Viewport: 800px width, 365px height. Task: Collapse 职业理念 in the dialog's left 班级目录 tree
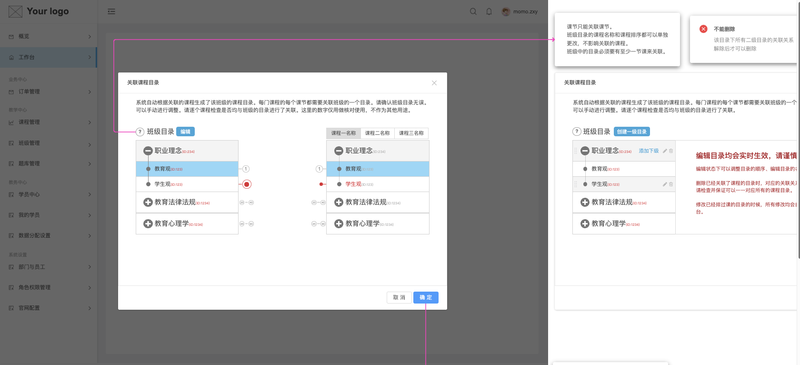click(x=148, y=151)
